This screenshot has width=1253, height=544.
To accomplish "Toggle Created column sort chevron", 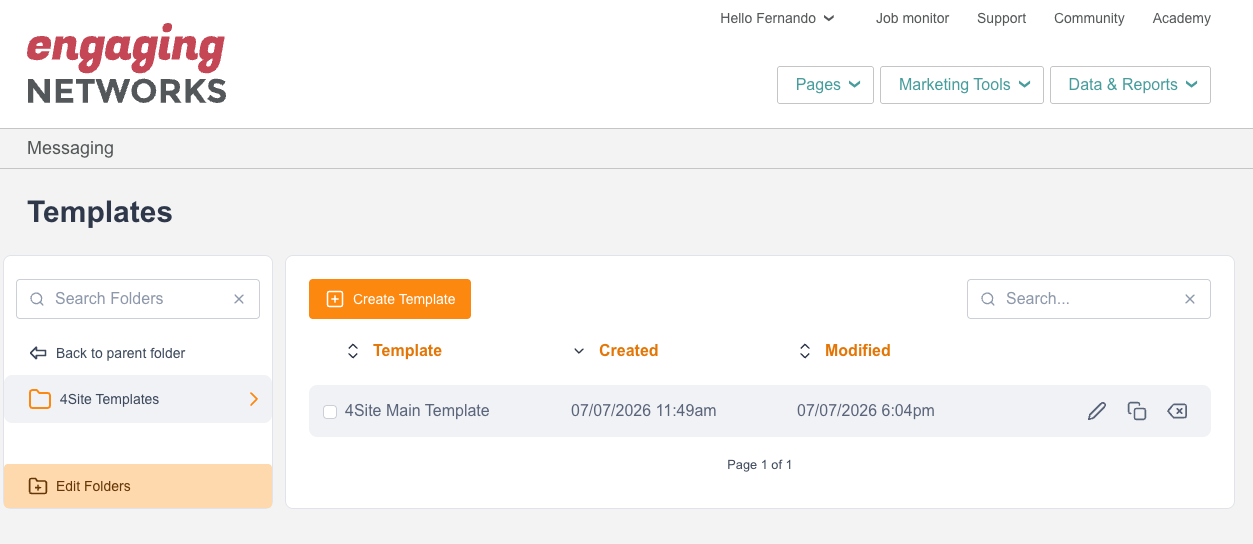I will [578, 351].
